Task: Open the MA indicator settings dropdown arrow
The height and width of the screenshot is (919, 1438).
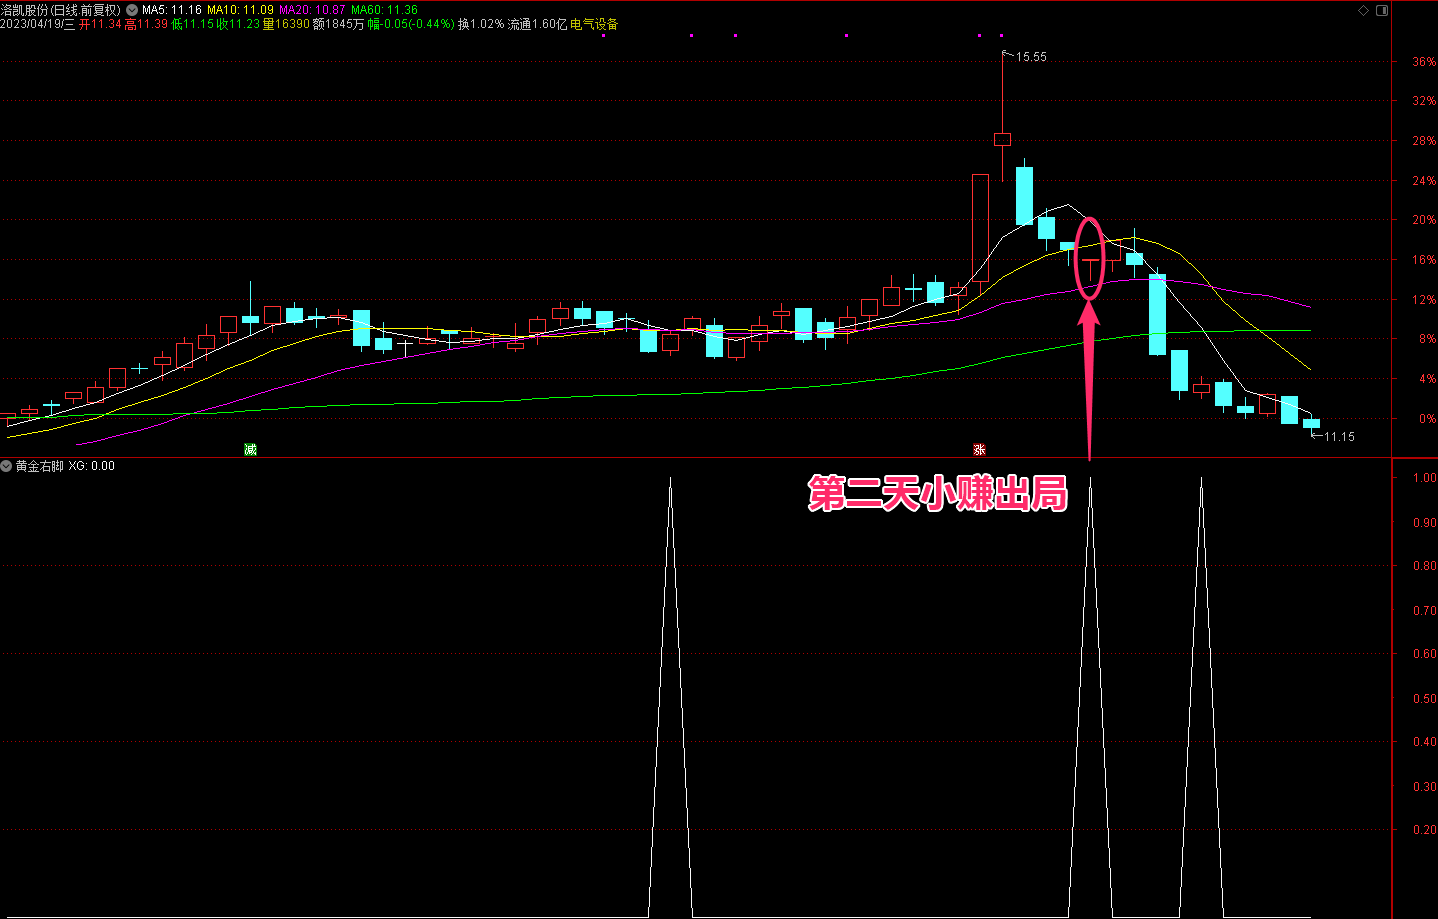Action: pyautogui.click(x=132, y=10)
